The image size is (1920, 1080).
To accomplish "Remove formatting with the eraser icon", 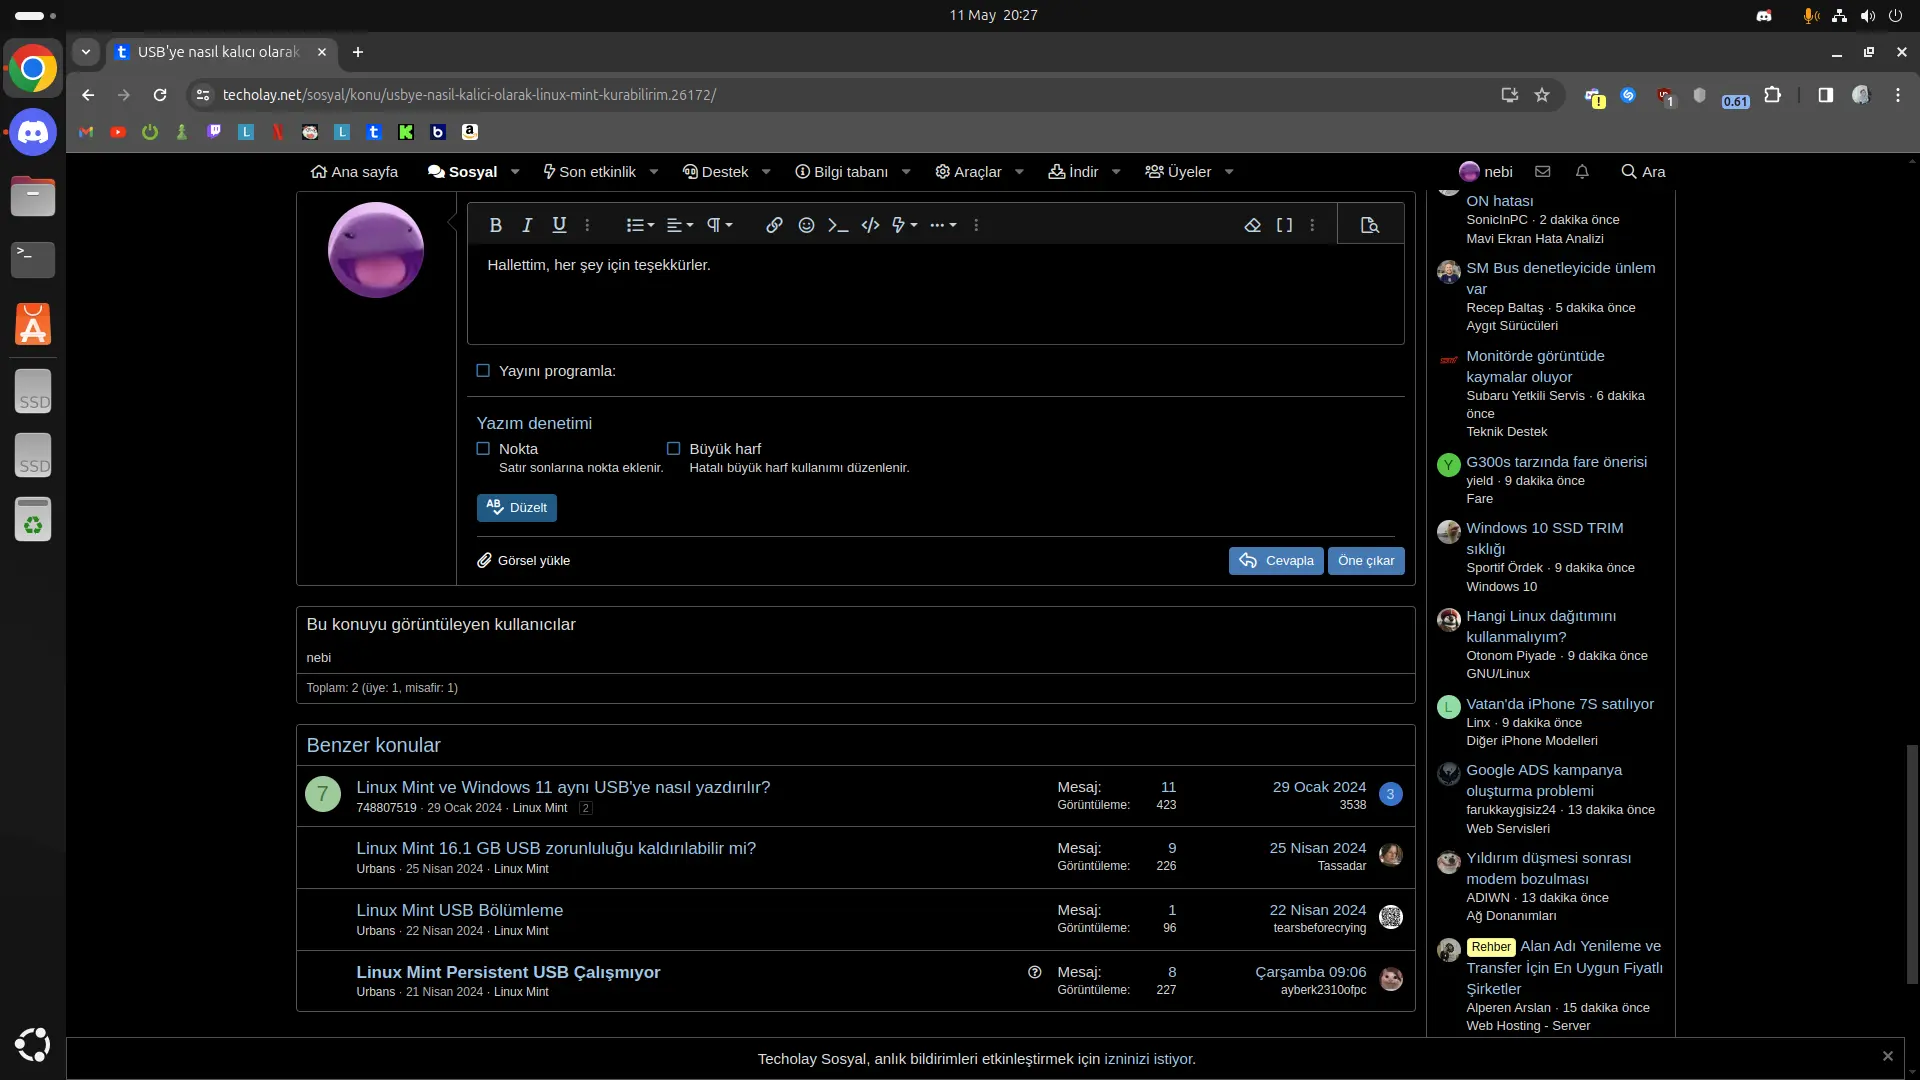I will pyautogui.click(x=1252, y=226).
